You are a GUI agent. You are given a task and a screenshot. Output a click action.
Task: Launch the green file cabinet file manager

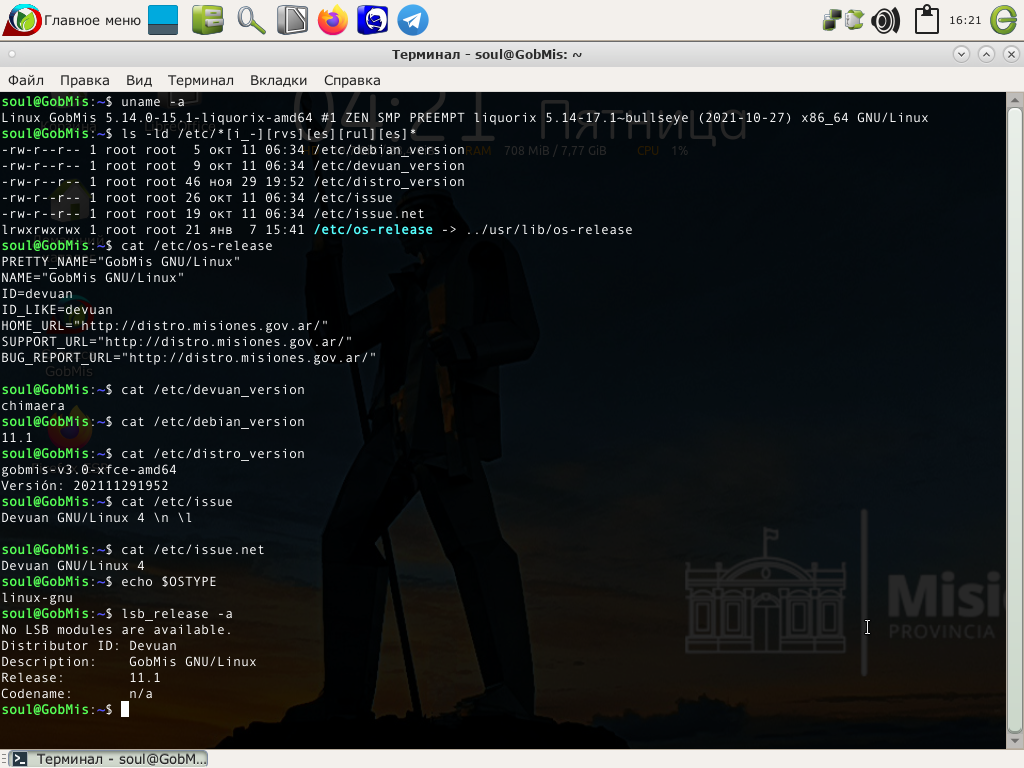pyautogui.click(x=208, y=20)
